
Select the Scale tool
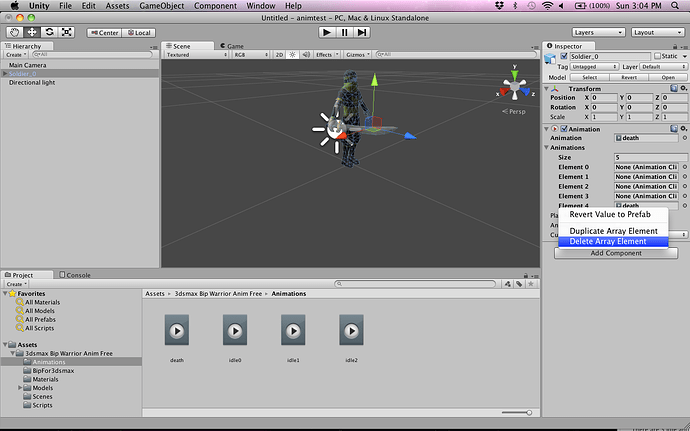pos(66,32)
